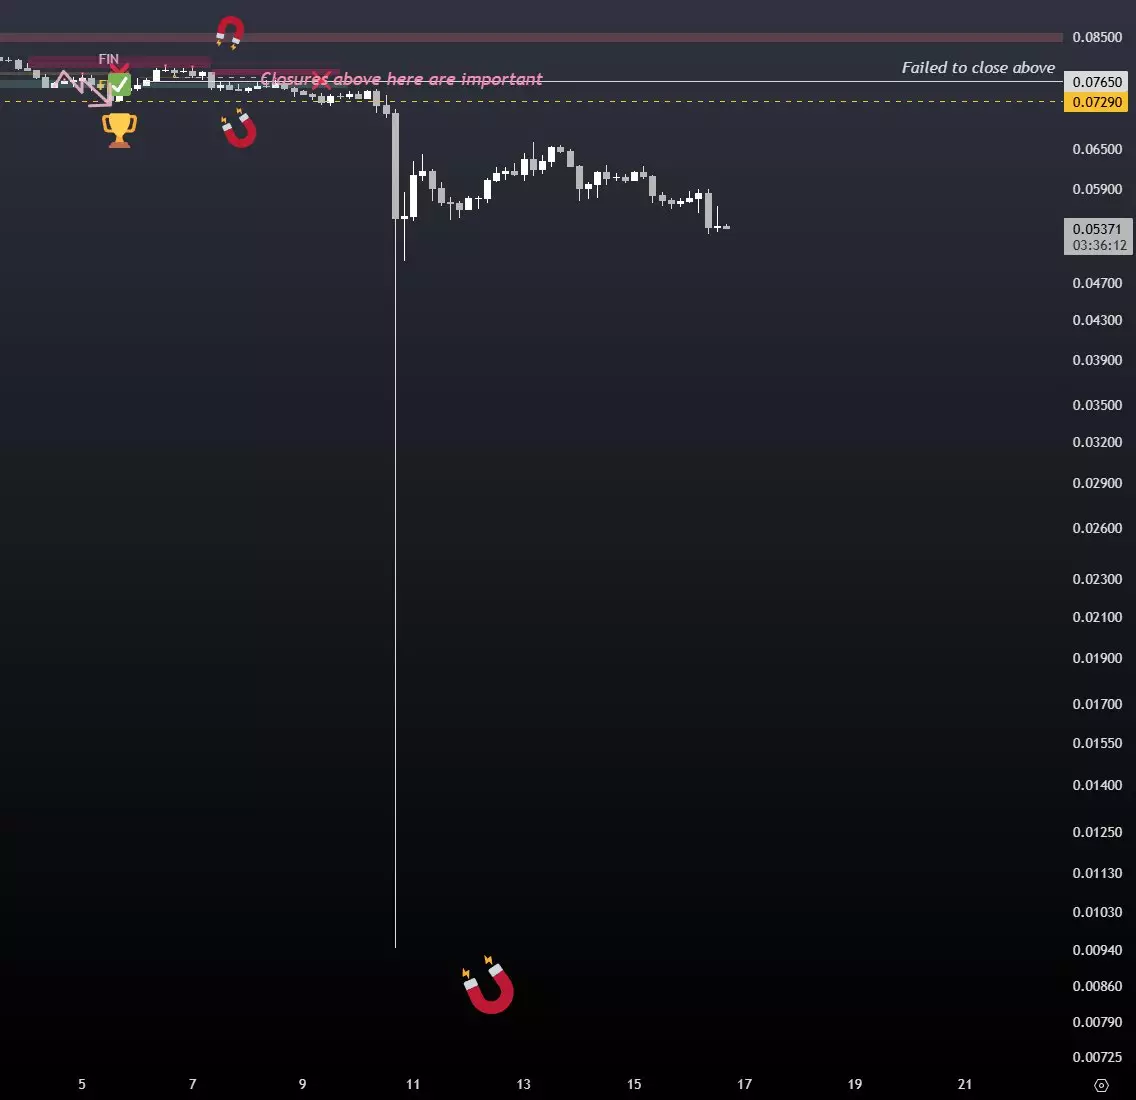Click the gold trophy icon

(x=120, y=129)
